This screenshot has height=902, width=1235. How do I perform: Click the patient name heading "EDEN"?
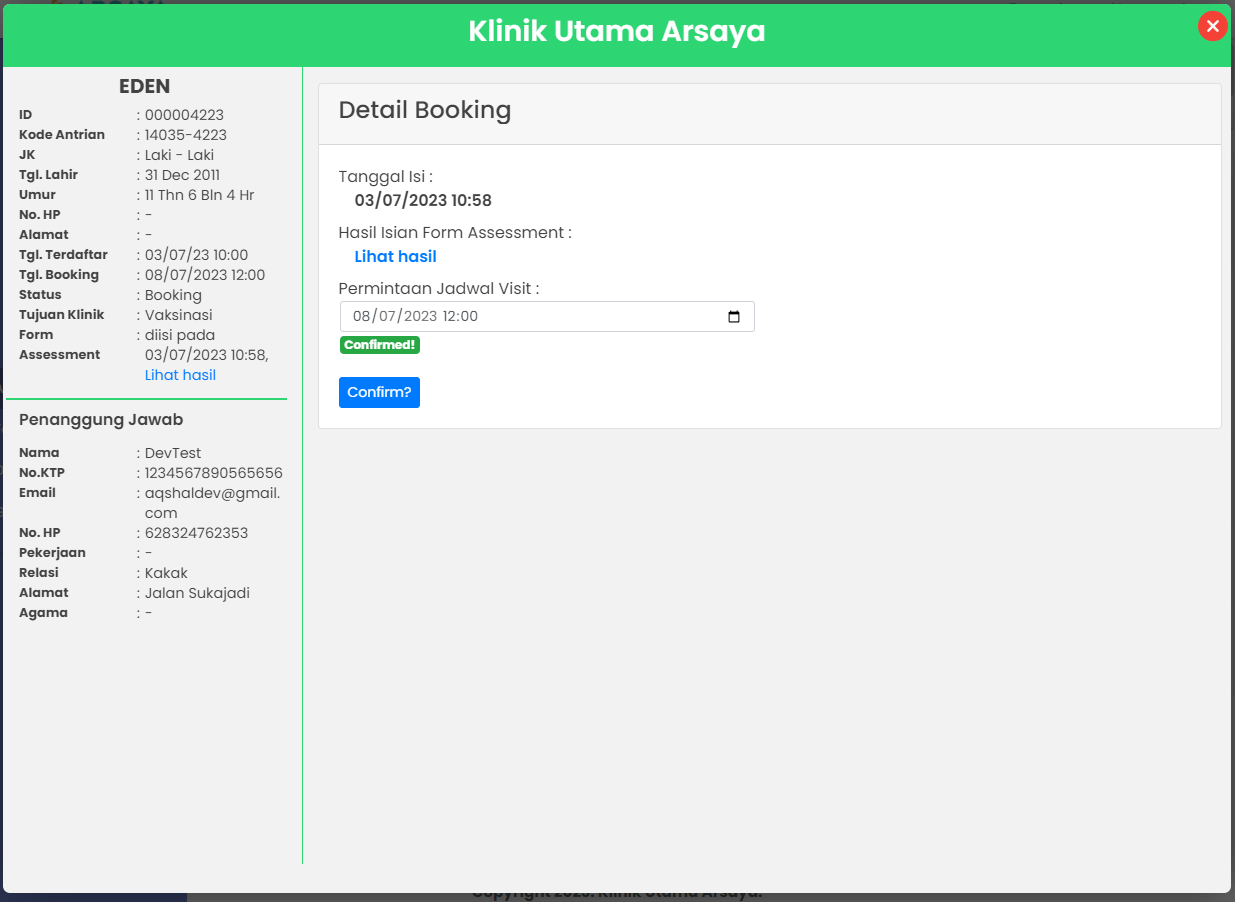[x=144, y=86]
